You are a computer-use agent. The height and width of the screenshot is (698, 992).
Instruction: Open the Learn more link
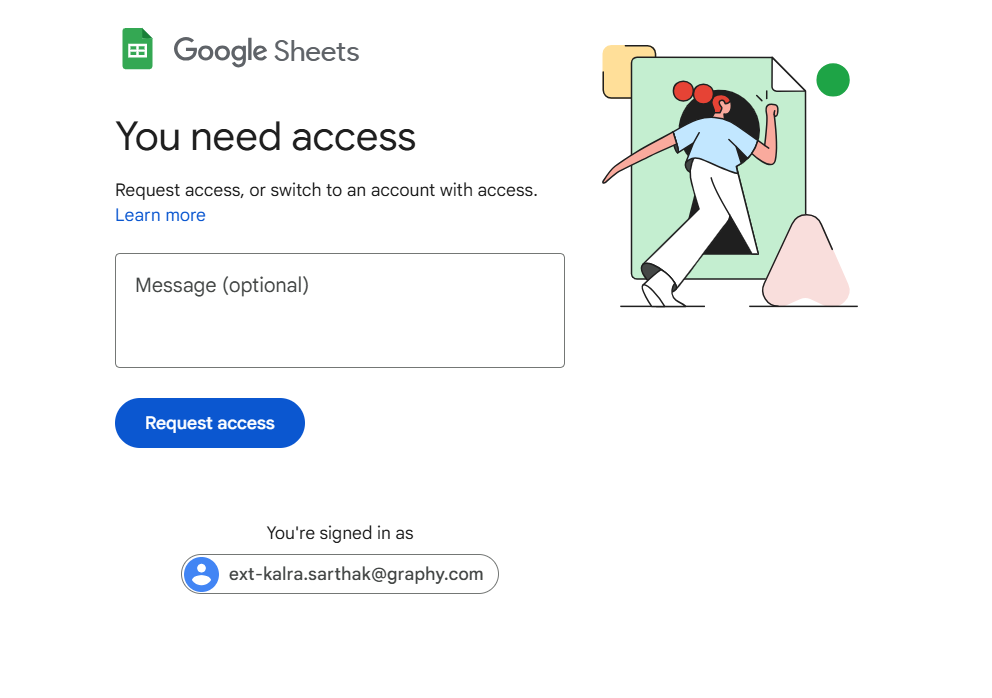coord(160,215)
